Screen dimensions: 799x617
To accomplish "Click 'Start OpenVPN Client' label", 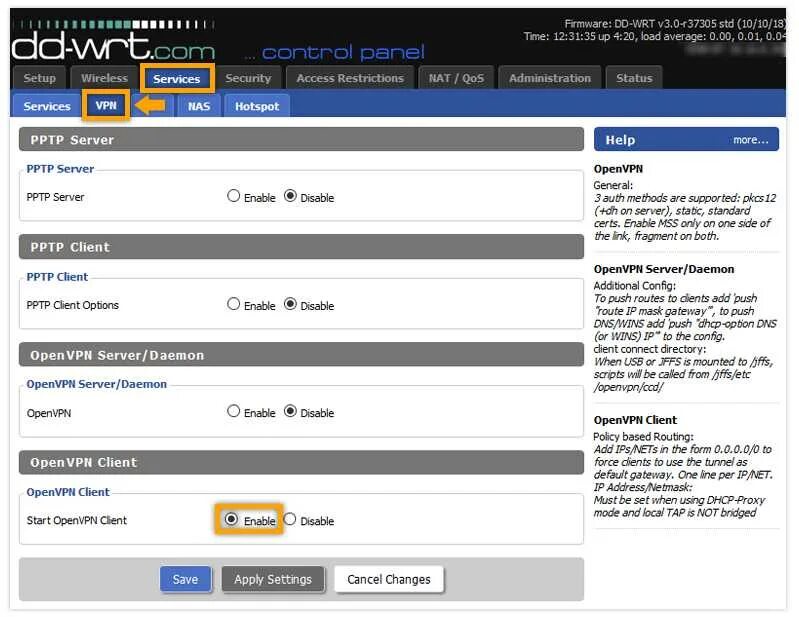I will tap(76, 520).
